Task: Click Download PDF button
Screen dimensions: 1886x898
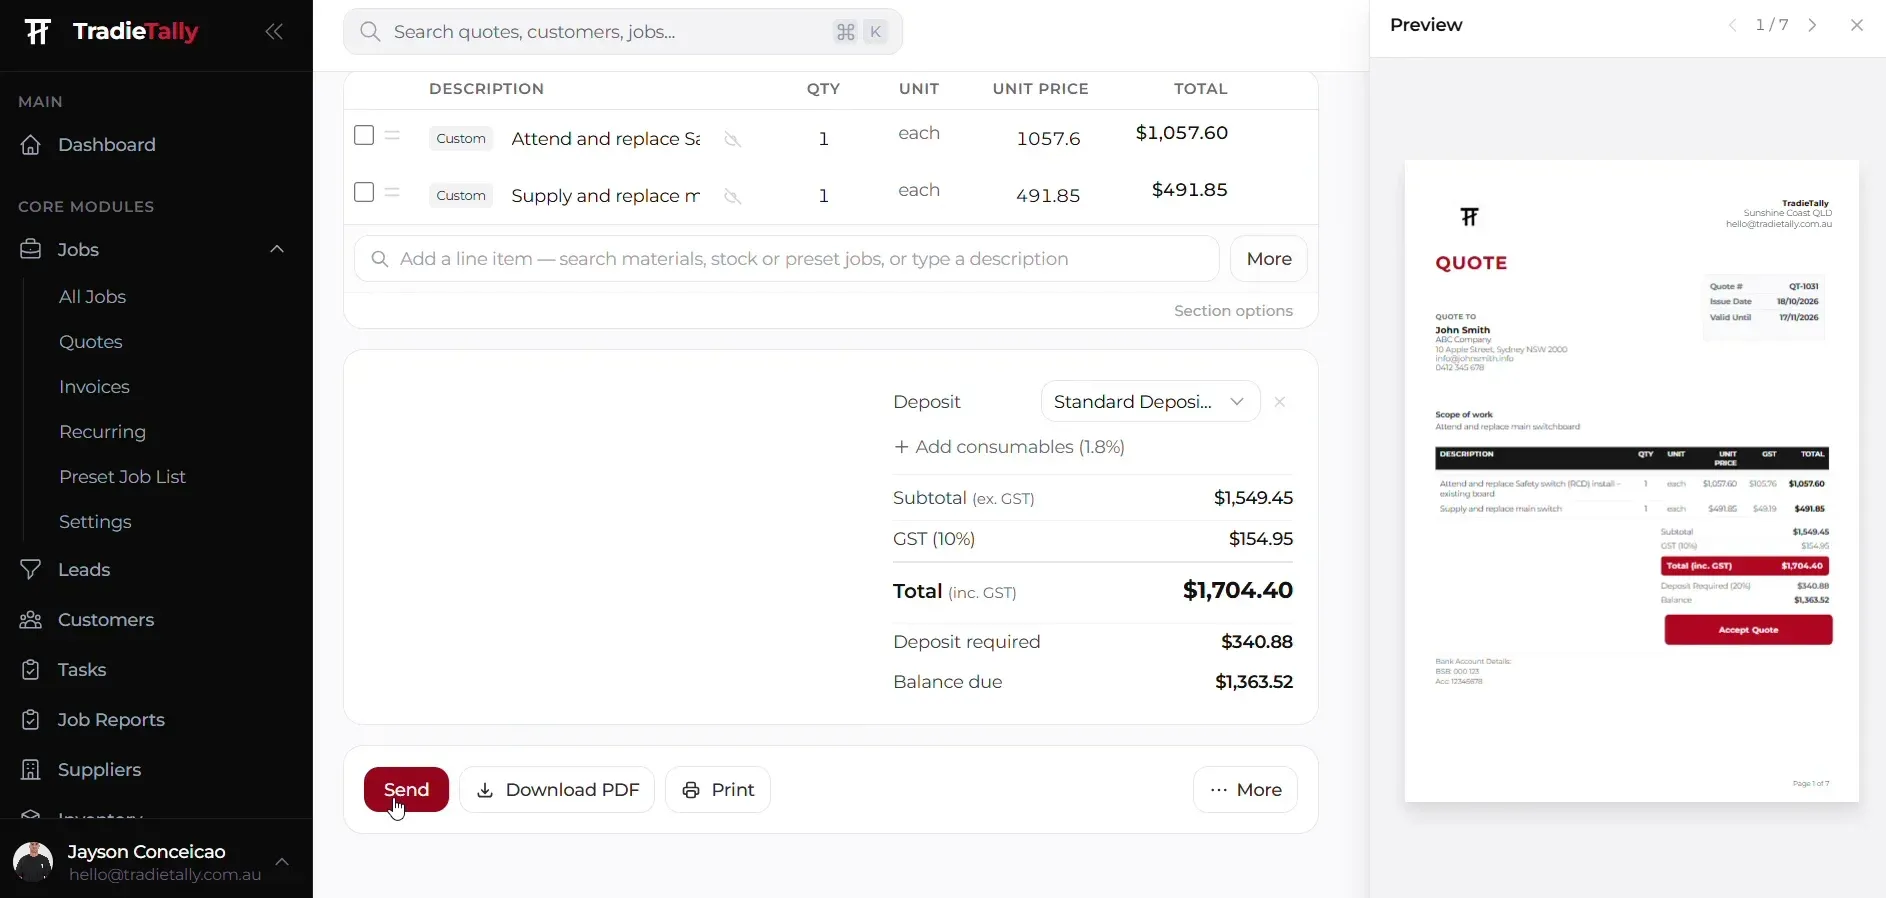Action: tap(557, 790)
